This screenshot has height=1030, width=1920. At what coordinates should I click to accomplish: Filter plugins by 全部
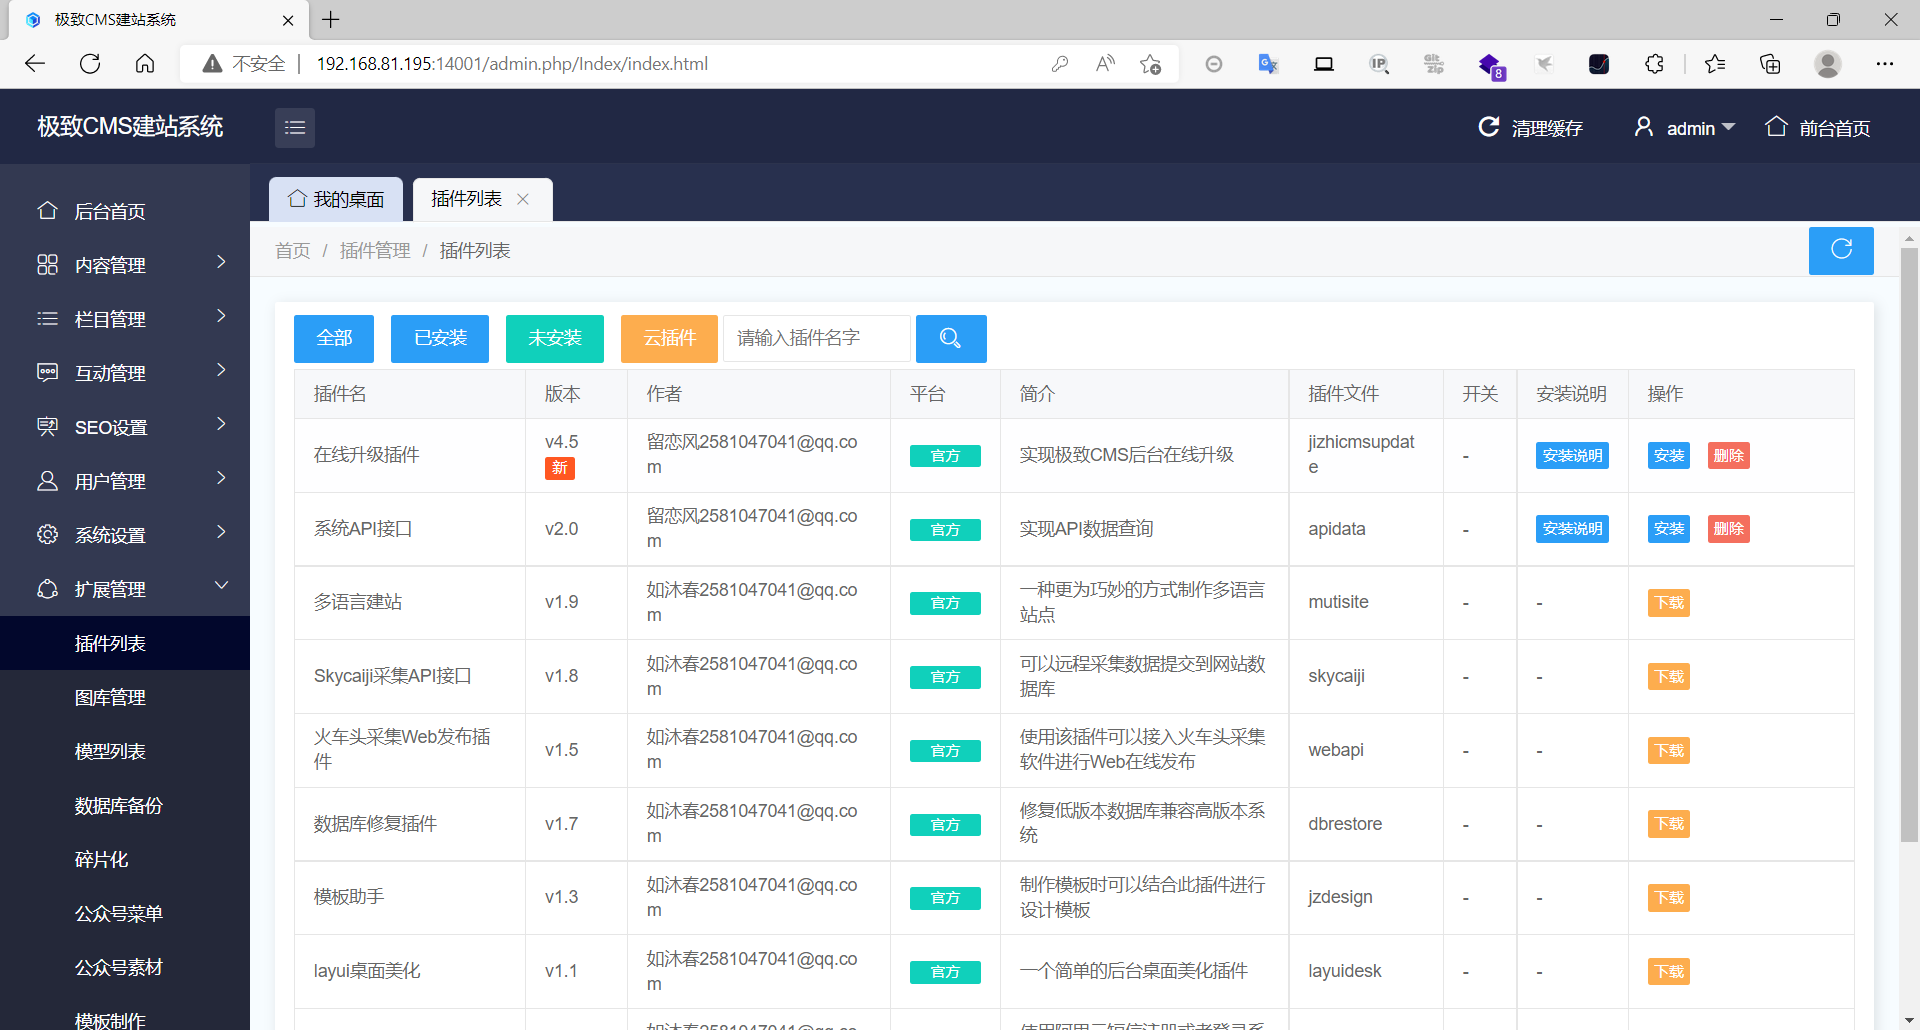tap(334, 338)
